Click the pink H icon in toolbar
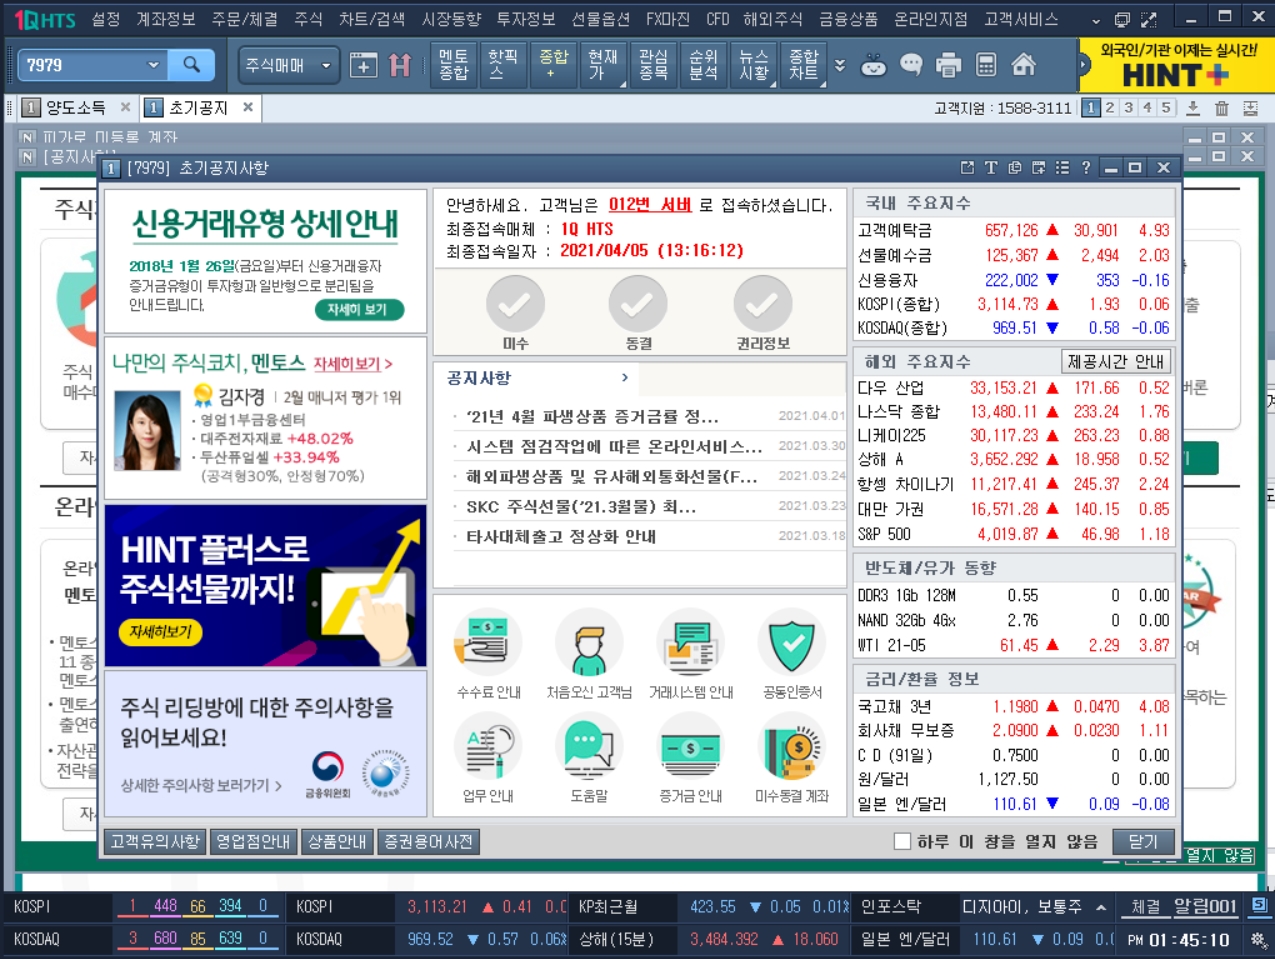This screenshot has height=959, width=1275. pyautogui.click(x=400, y=66)
